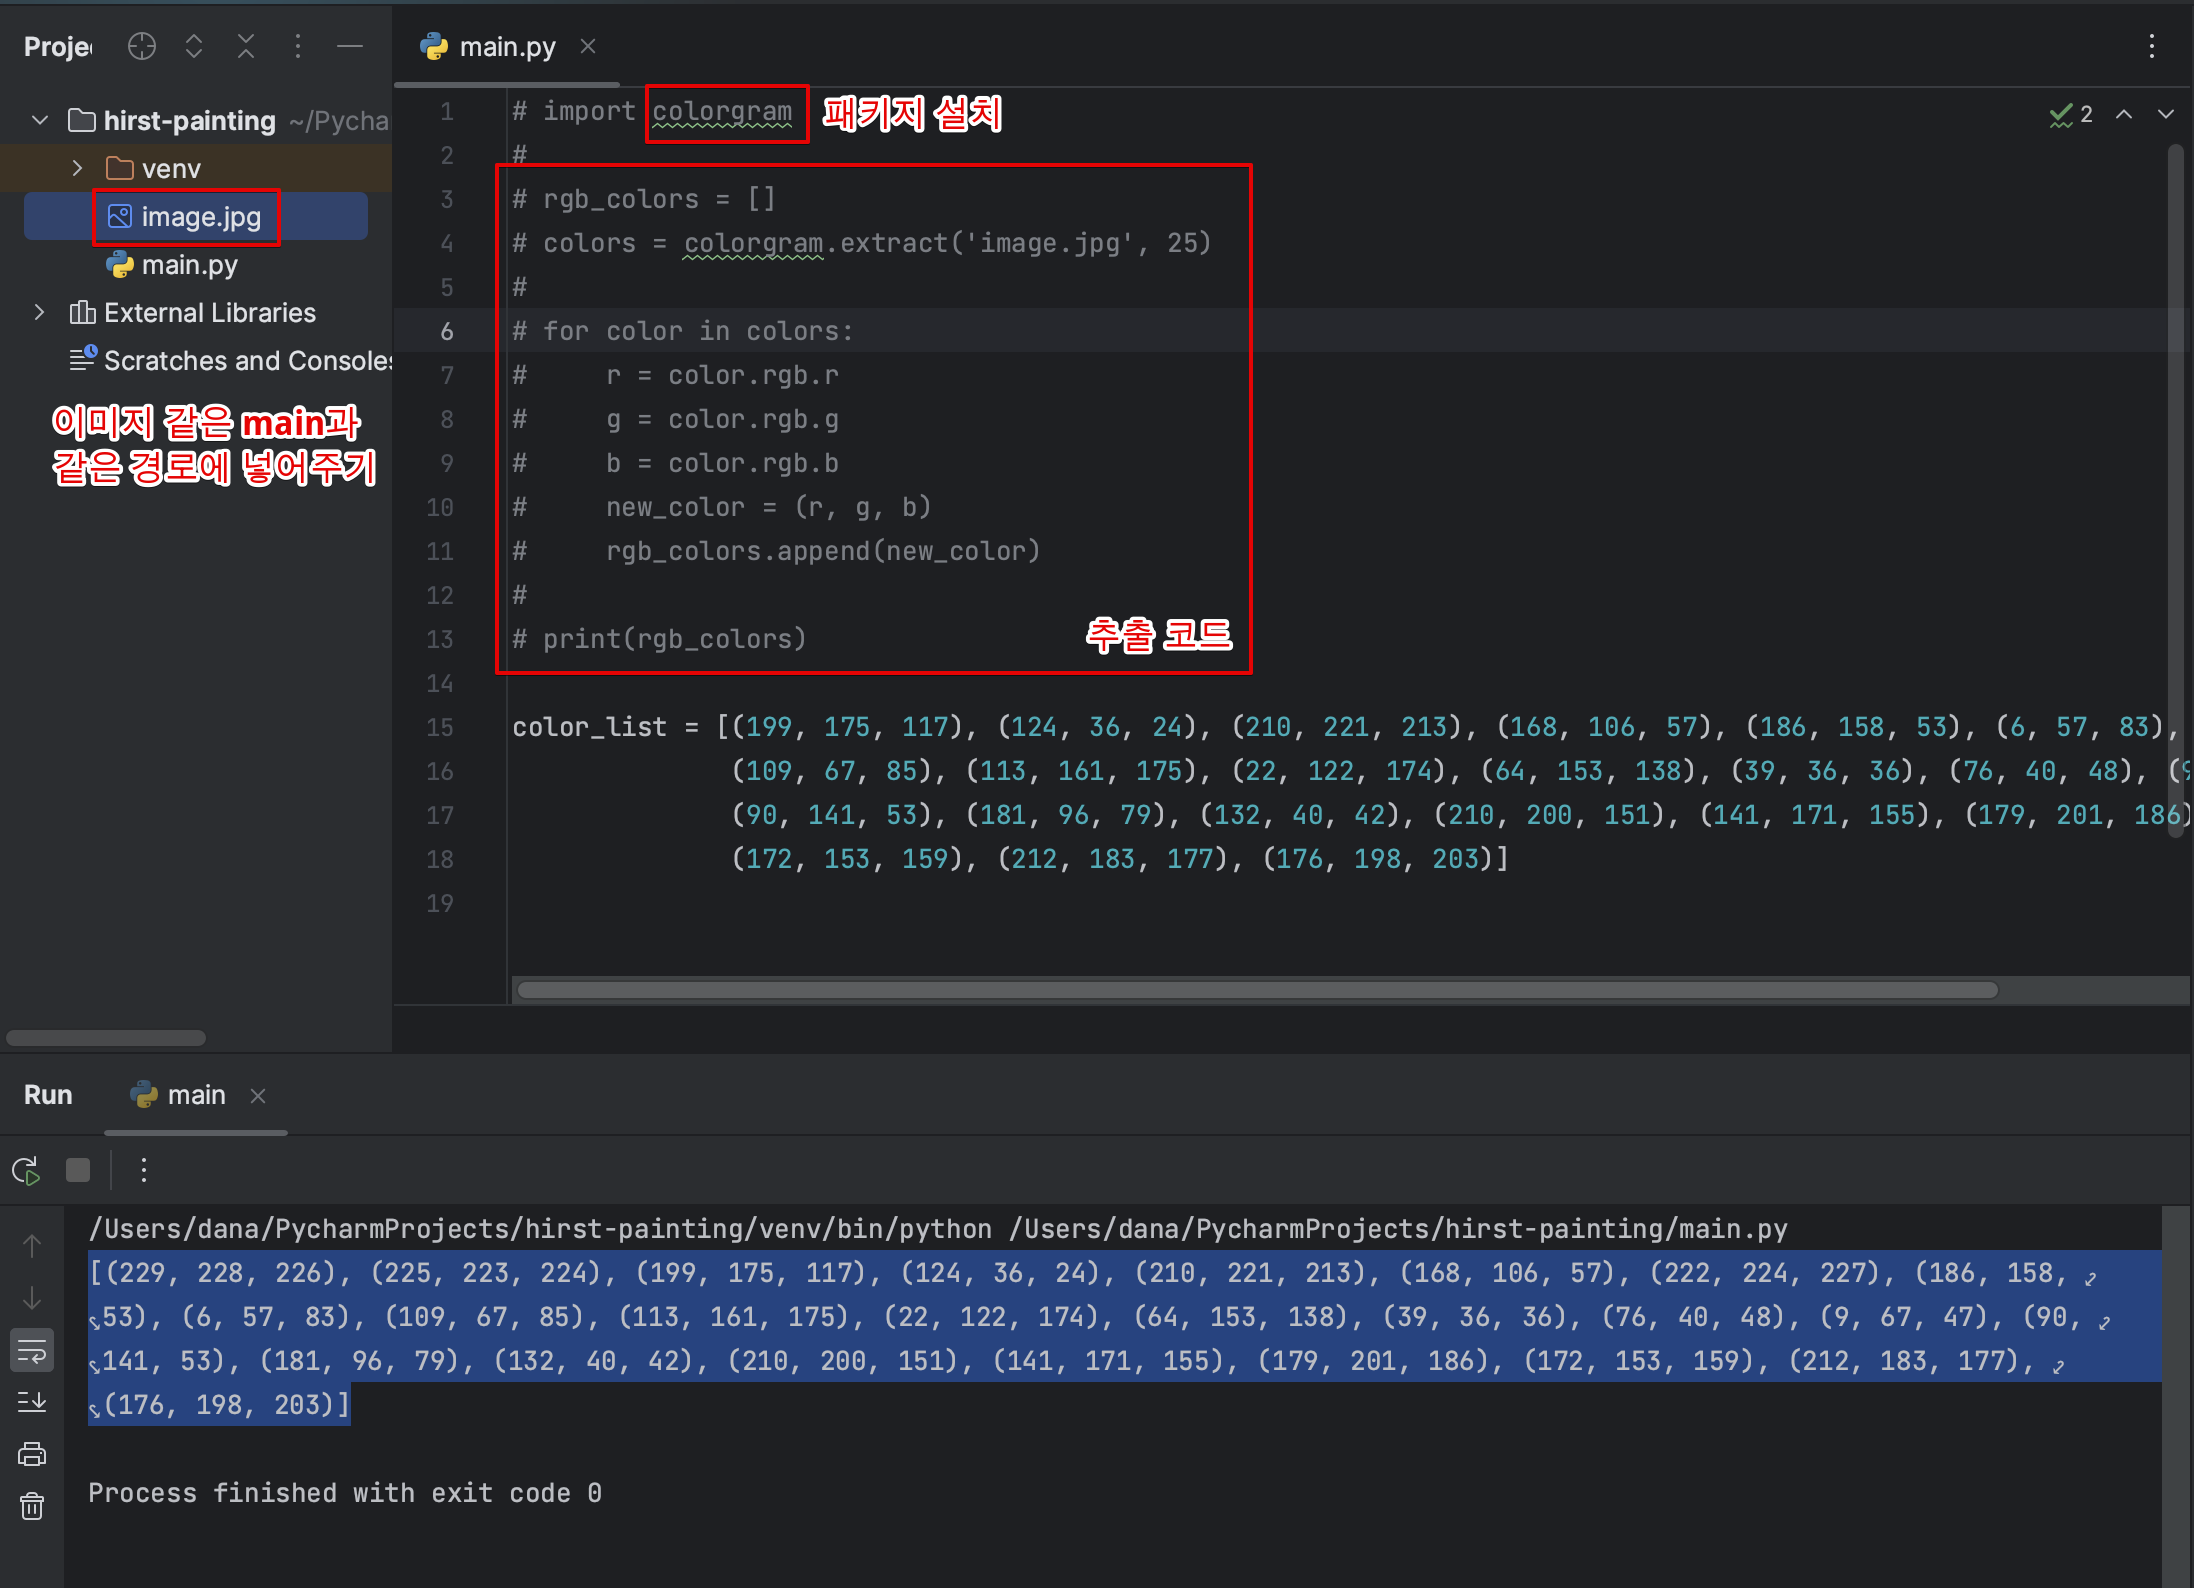The width and height of the screenshot is (2194, 1588).
Task: Expand External Libraries node
Action: coord(40,312)
